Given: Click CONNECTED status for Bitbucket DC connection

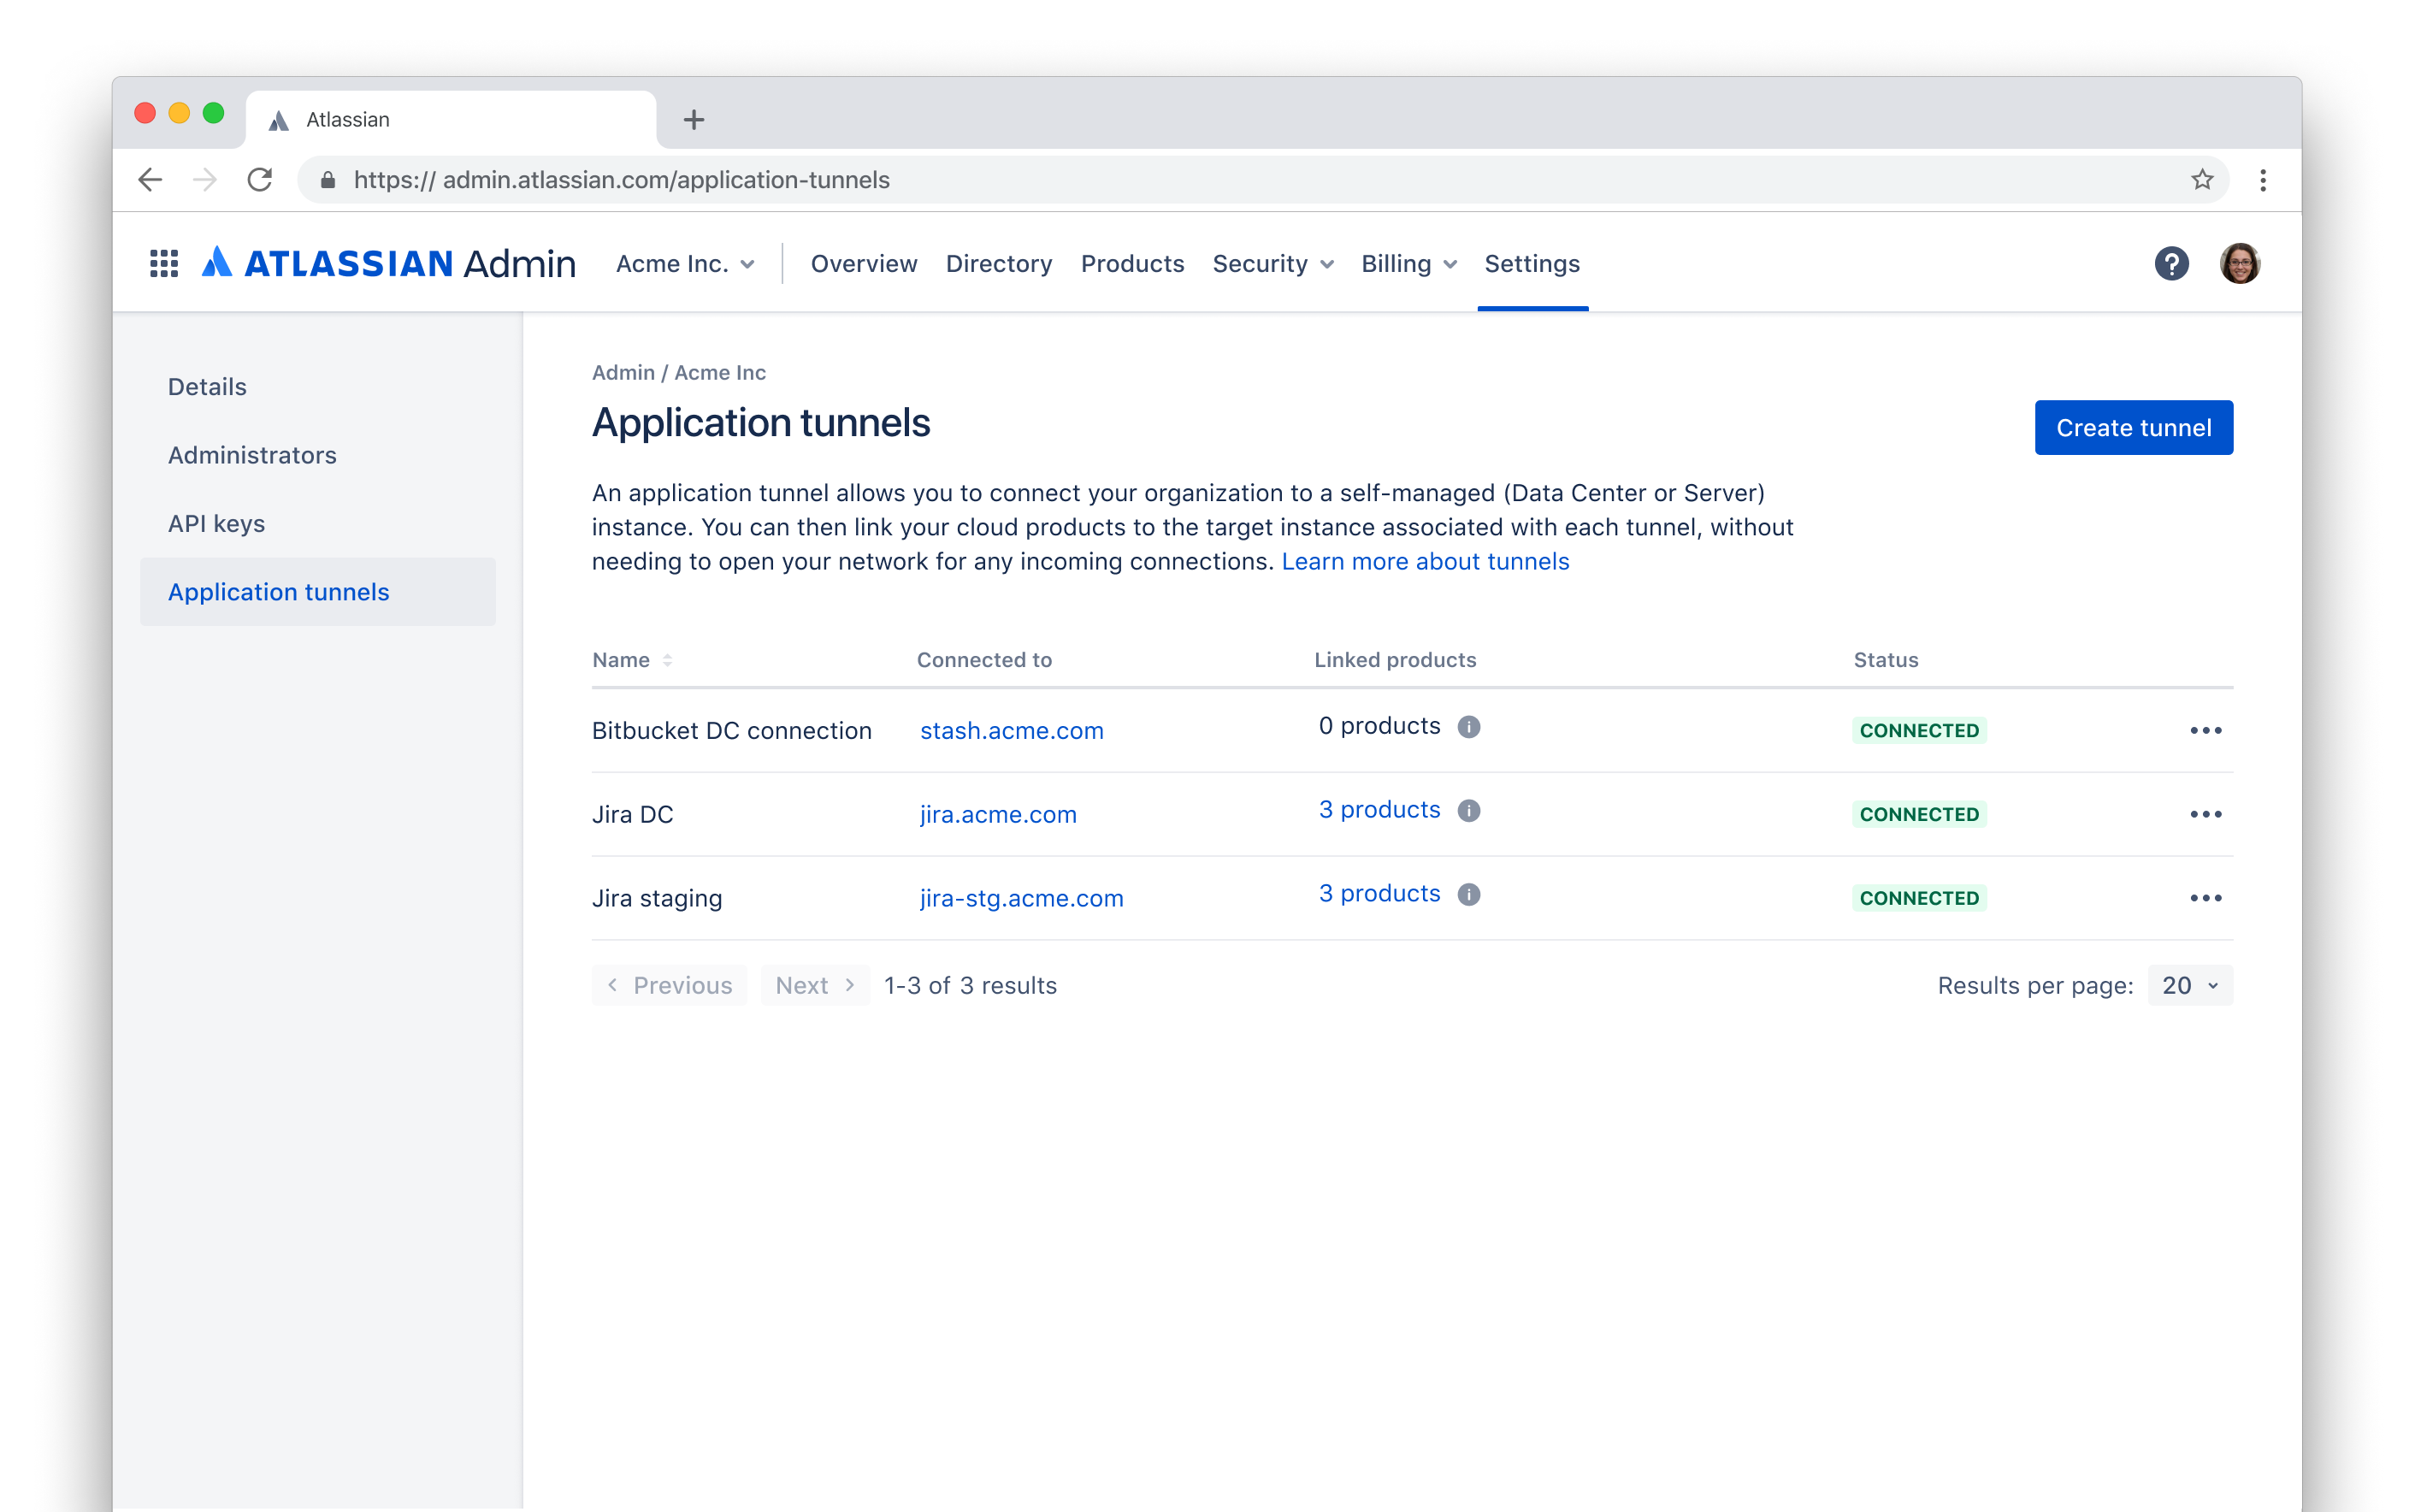Looking at the screenshot, I should point(1918,730).
